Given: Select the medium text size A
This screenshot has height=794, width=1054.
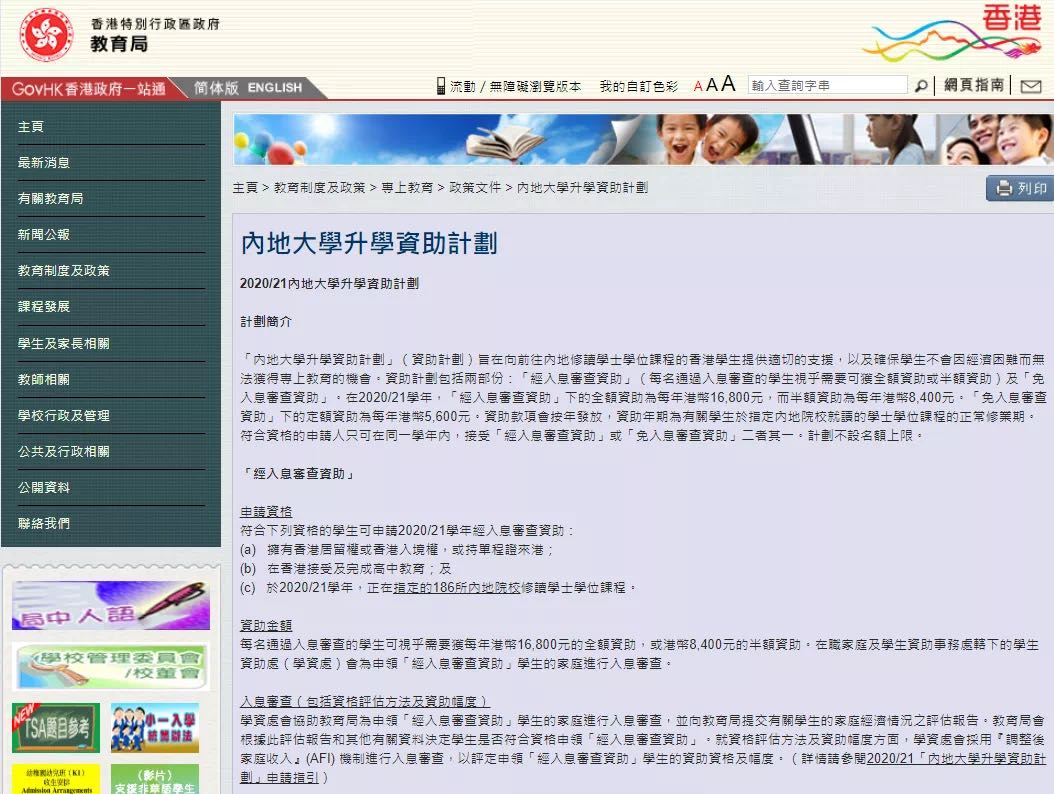Looking at the screenshot, I should (712, 86).
